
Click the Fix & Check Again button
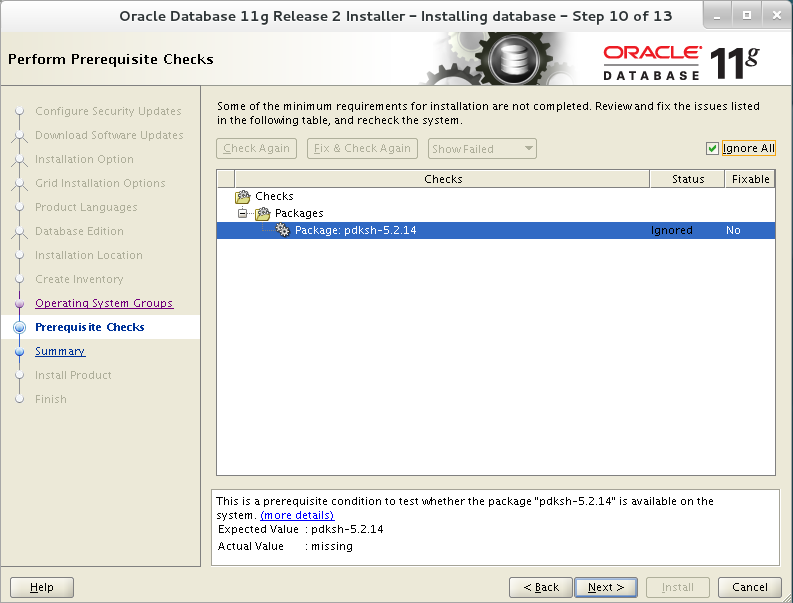tap(362, 148)
